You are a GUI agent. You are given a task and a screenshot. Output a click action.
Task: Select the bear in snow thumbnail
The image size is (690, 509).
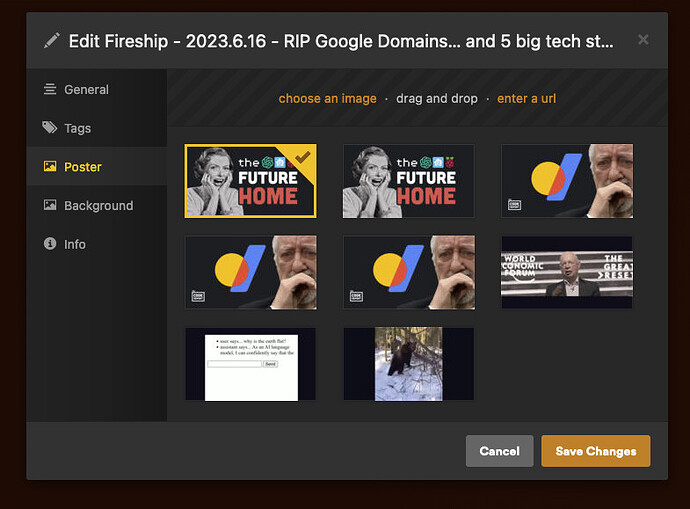(409, 364)
